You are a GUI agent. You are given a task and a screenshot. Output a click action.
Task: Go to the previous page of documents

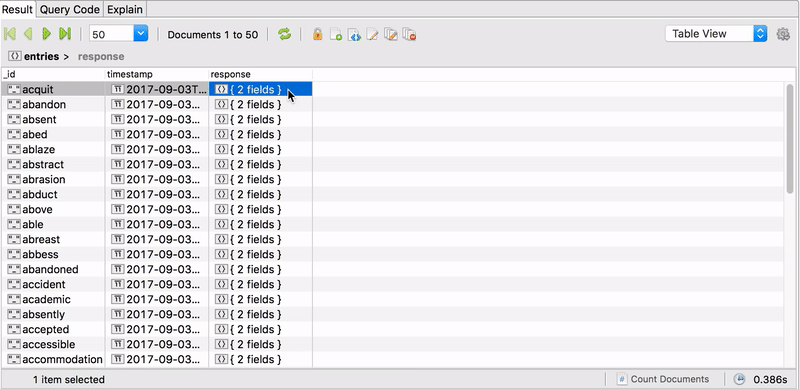[28, 34]
